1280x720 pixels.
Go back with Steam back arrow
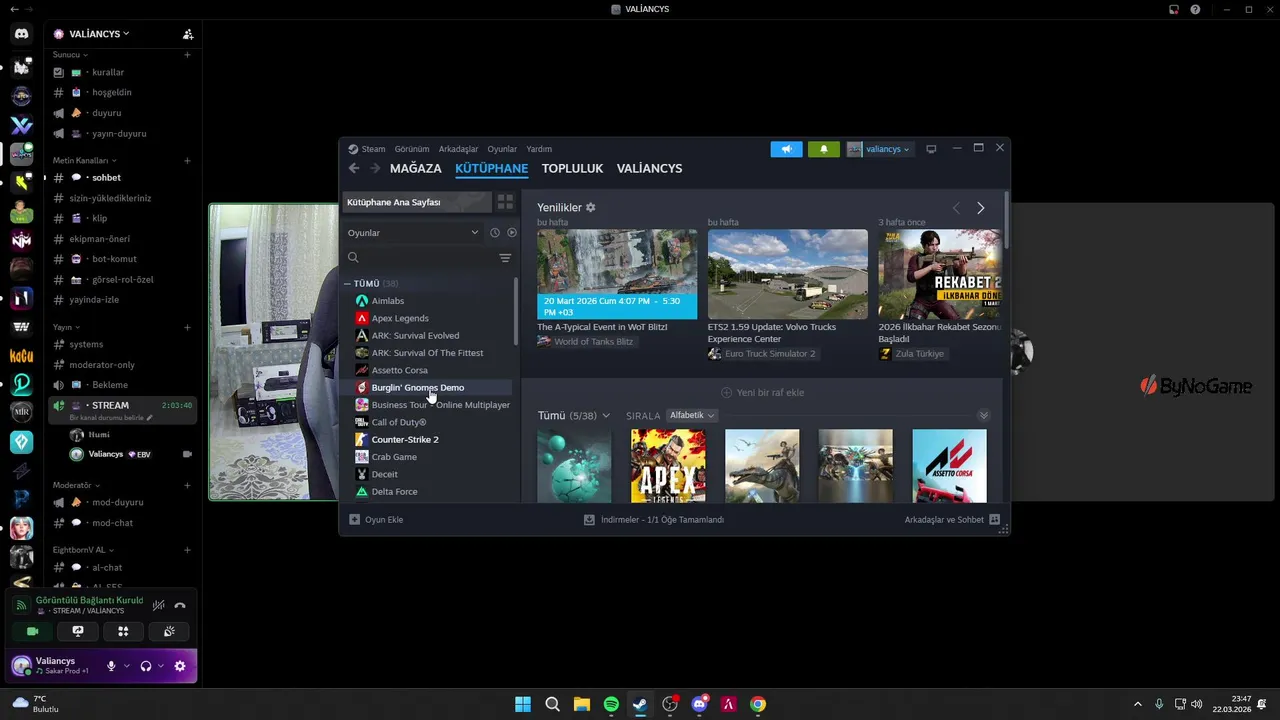[353, 168]
